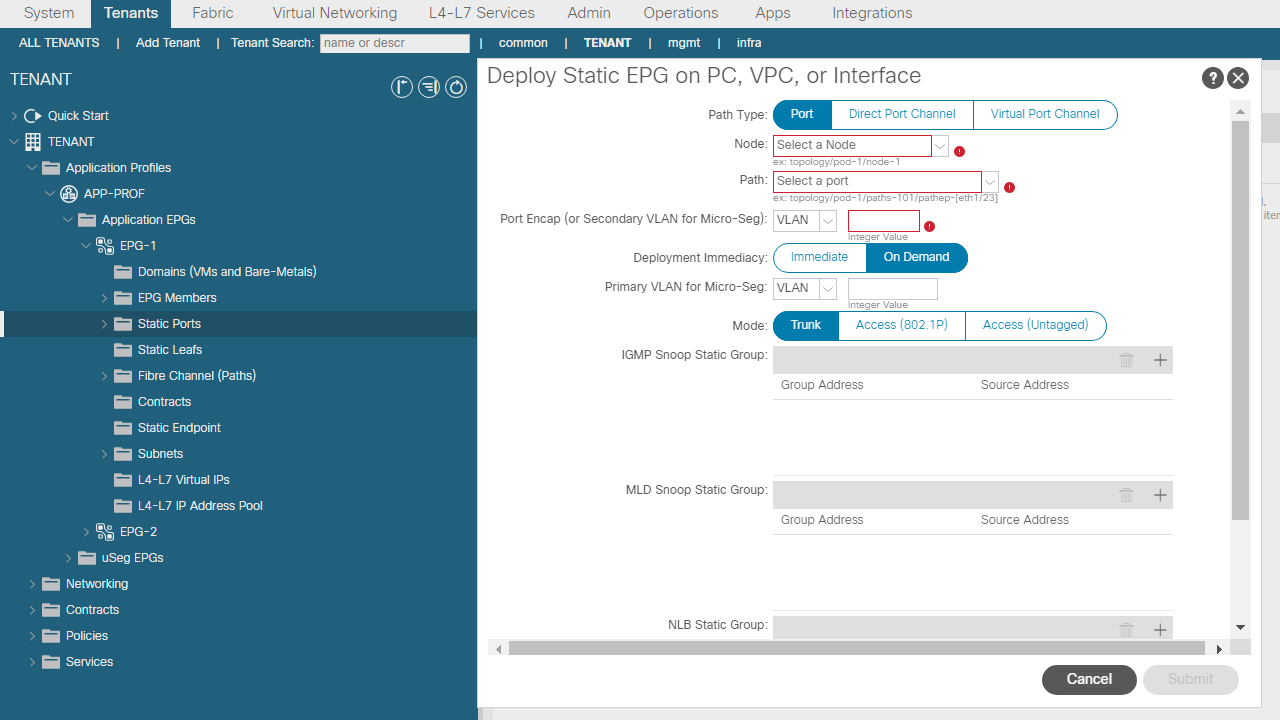Click the Path field error indicator
Image resolution: width=1280 pixels, height=720 pixels.
[1009, 187]
